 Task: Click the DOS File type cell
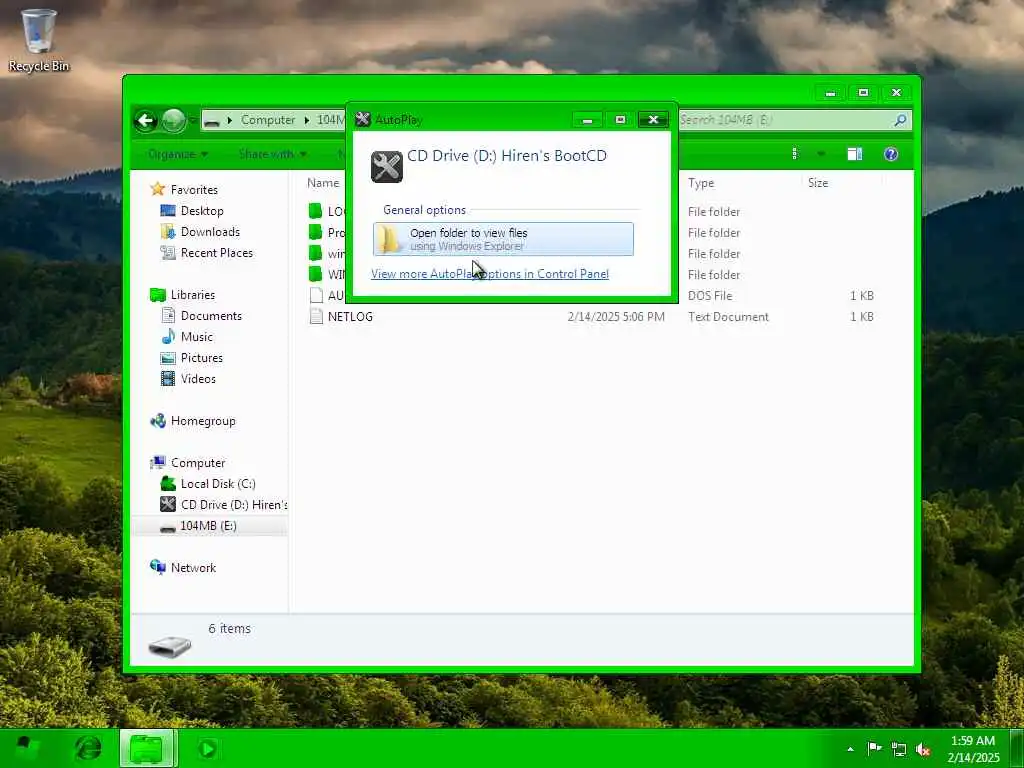pyautogui.click(x=710, y=296)
